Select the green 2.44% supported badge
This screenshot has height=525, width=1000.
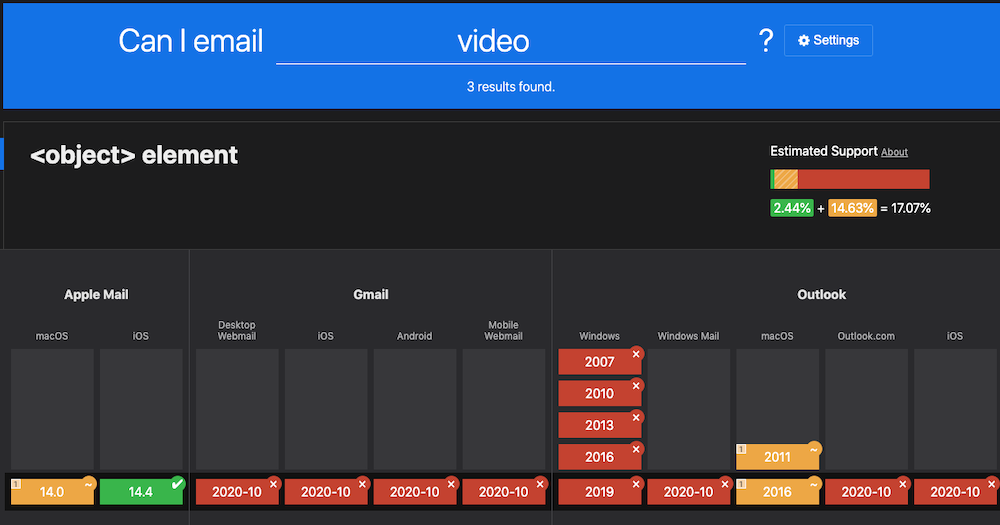(791, 208)
